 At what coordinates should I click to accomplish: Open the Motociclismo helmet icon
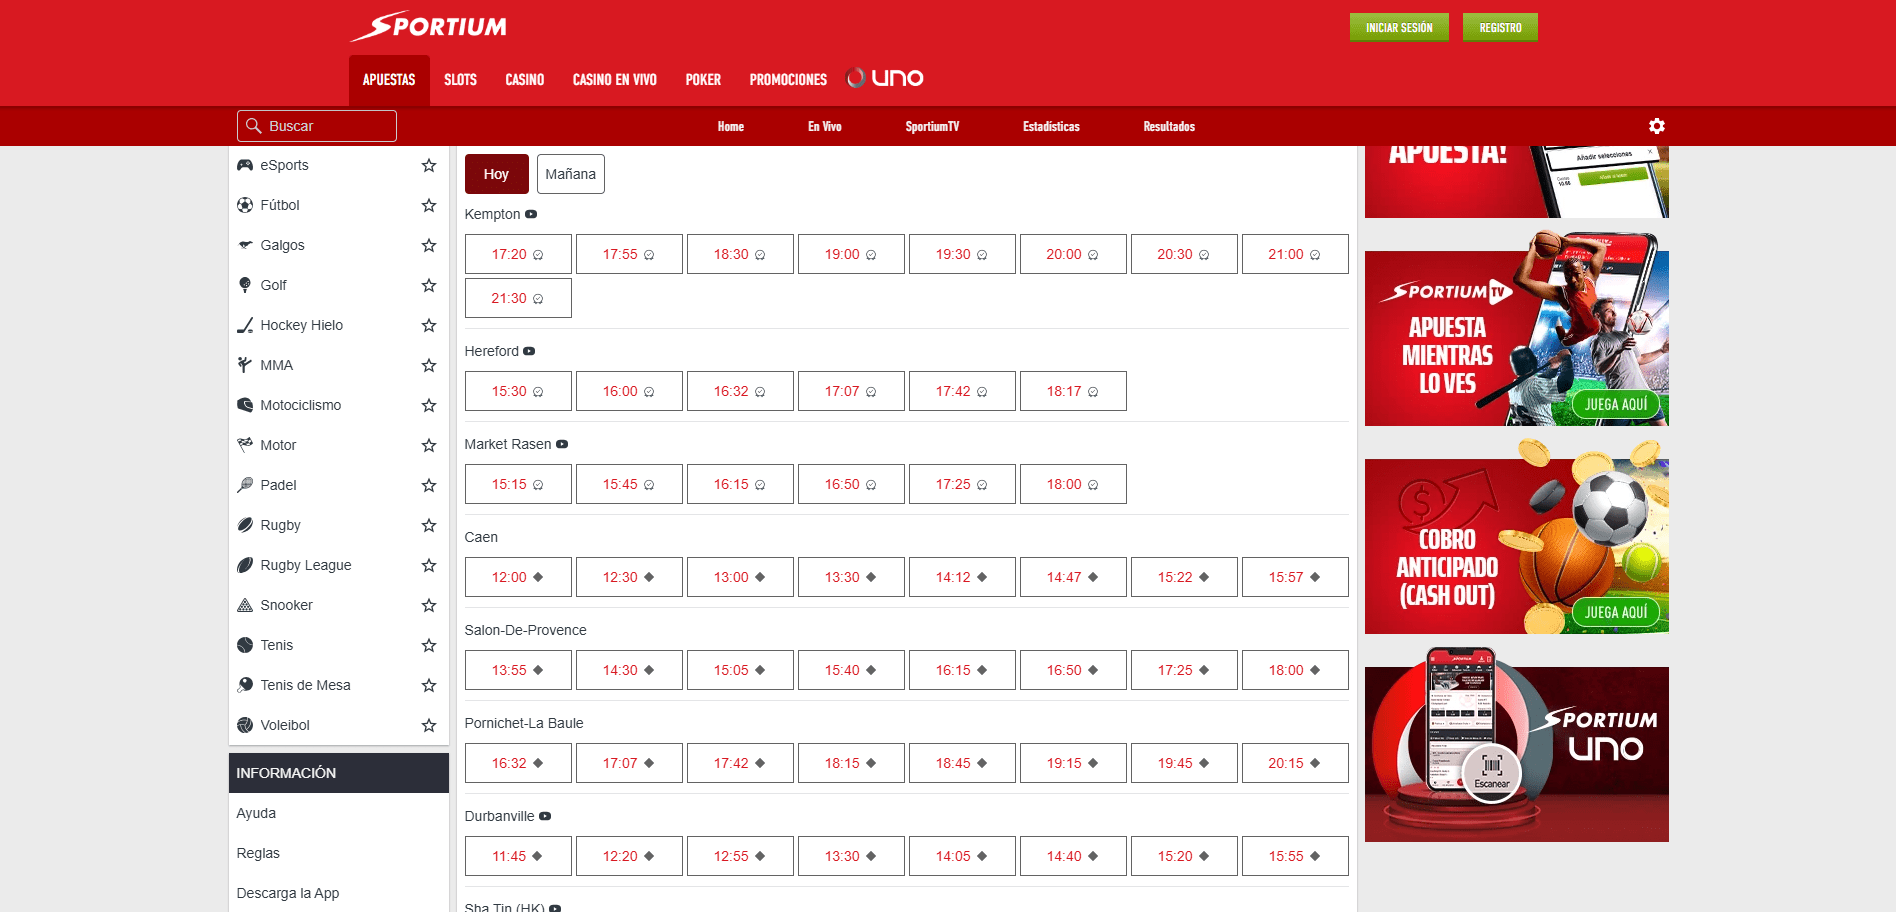[245, 405]
